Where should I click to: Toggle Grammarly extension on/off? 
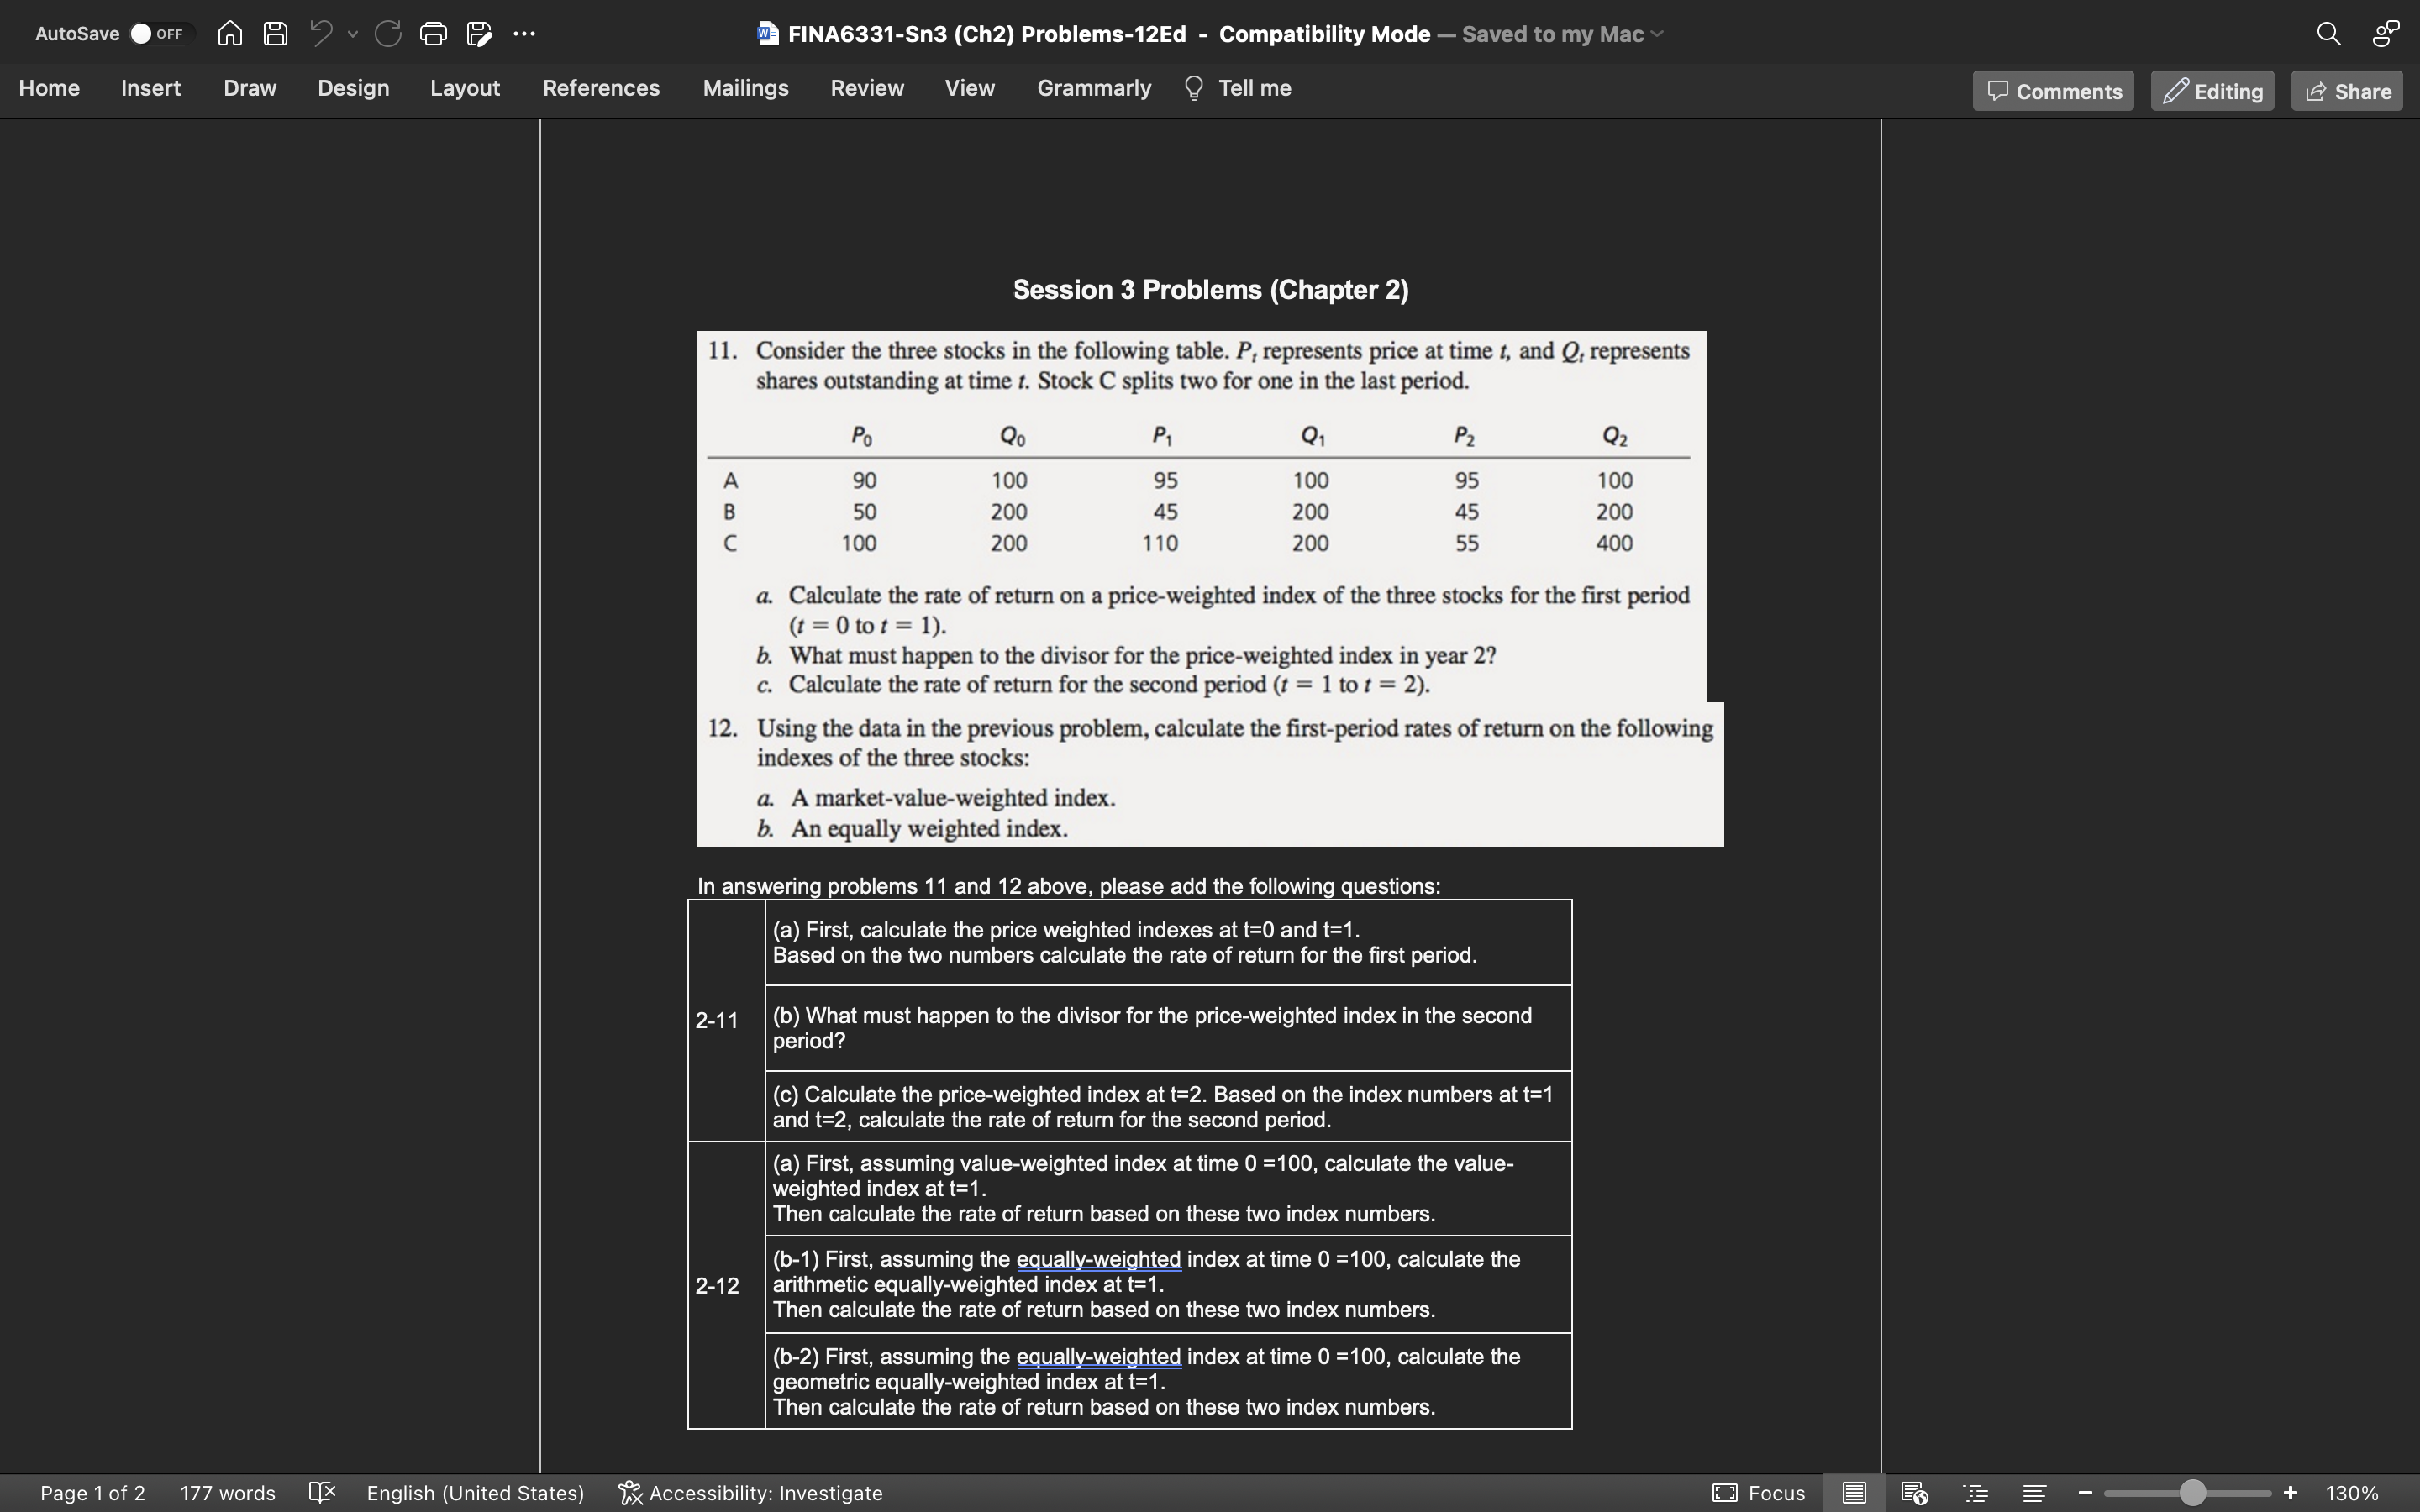[x=1092, y=89]
